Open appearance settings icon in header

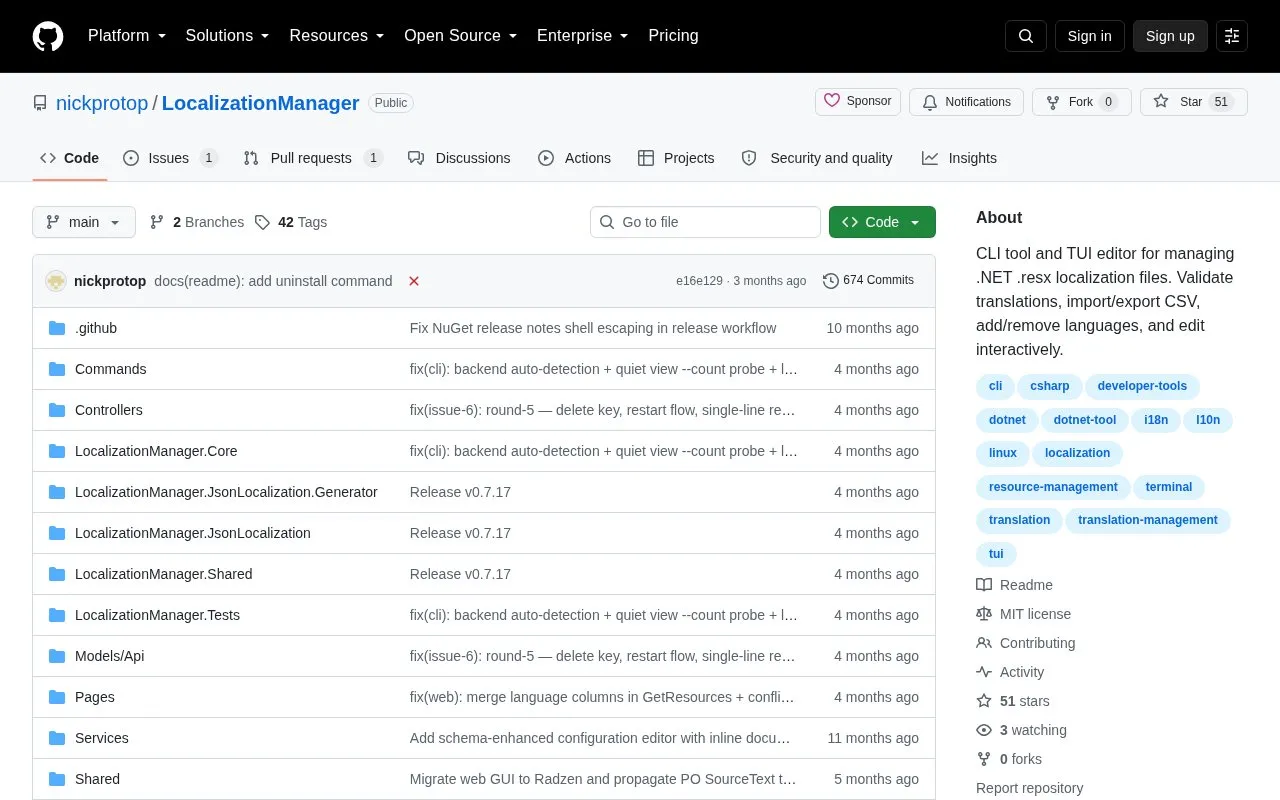click(1232, 36)
